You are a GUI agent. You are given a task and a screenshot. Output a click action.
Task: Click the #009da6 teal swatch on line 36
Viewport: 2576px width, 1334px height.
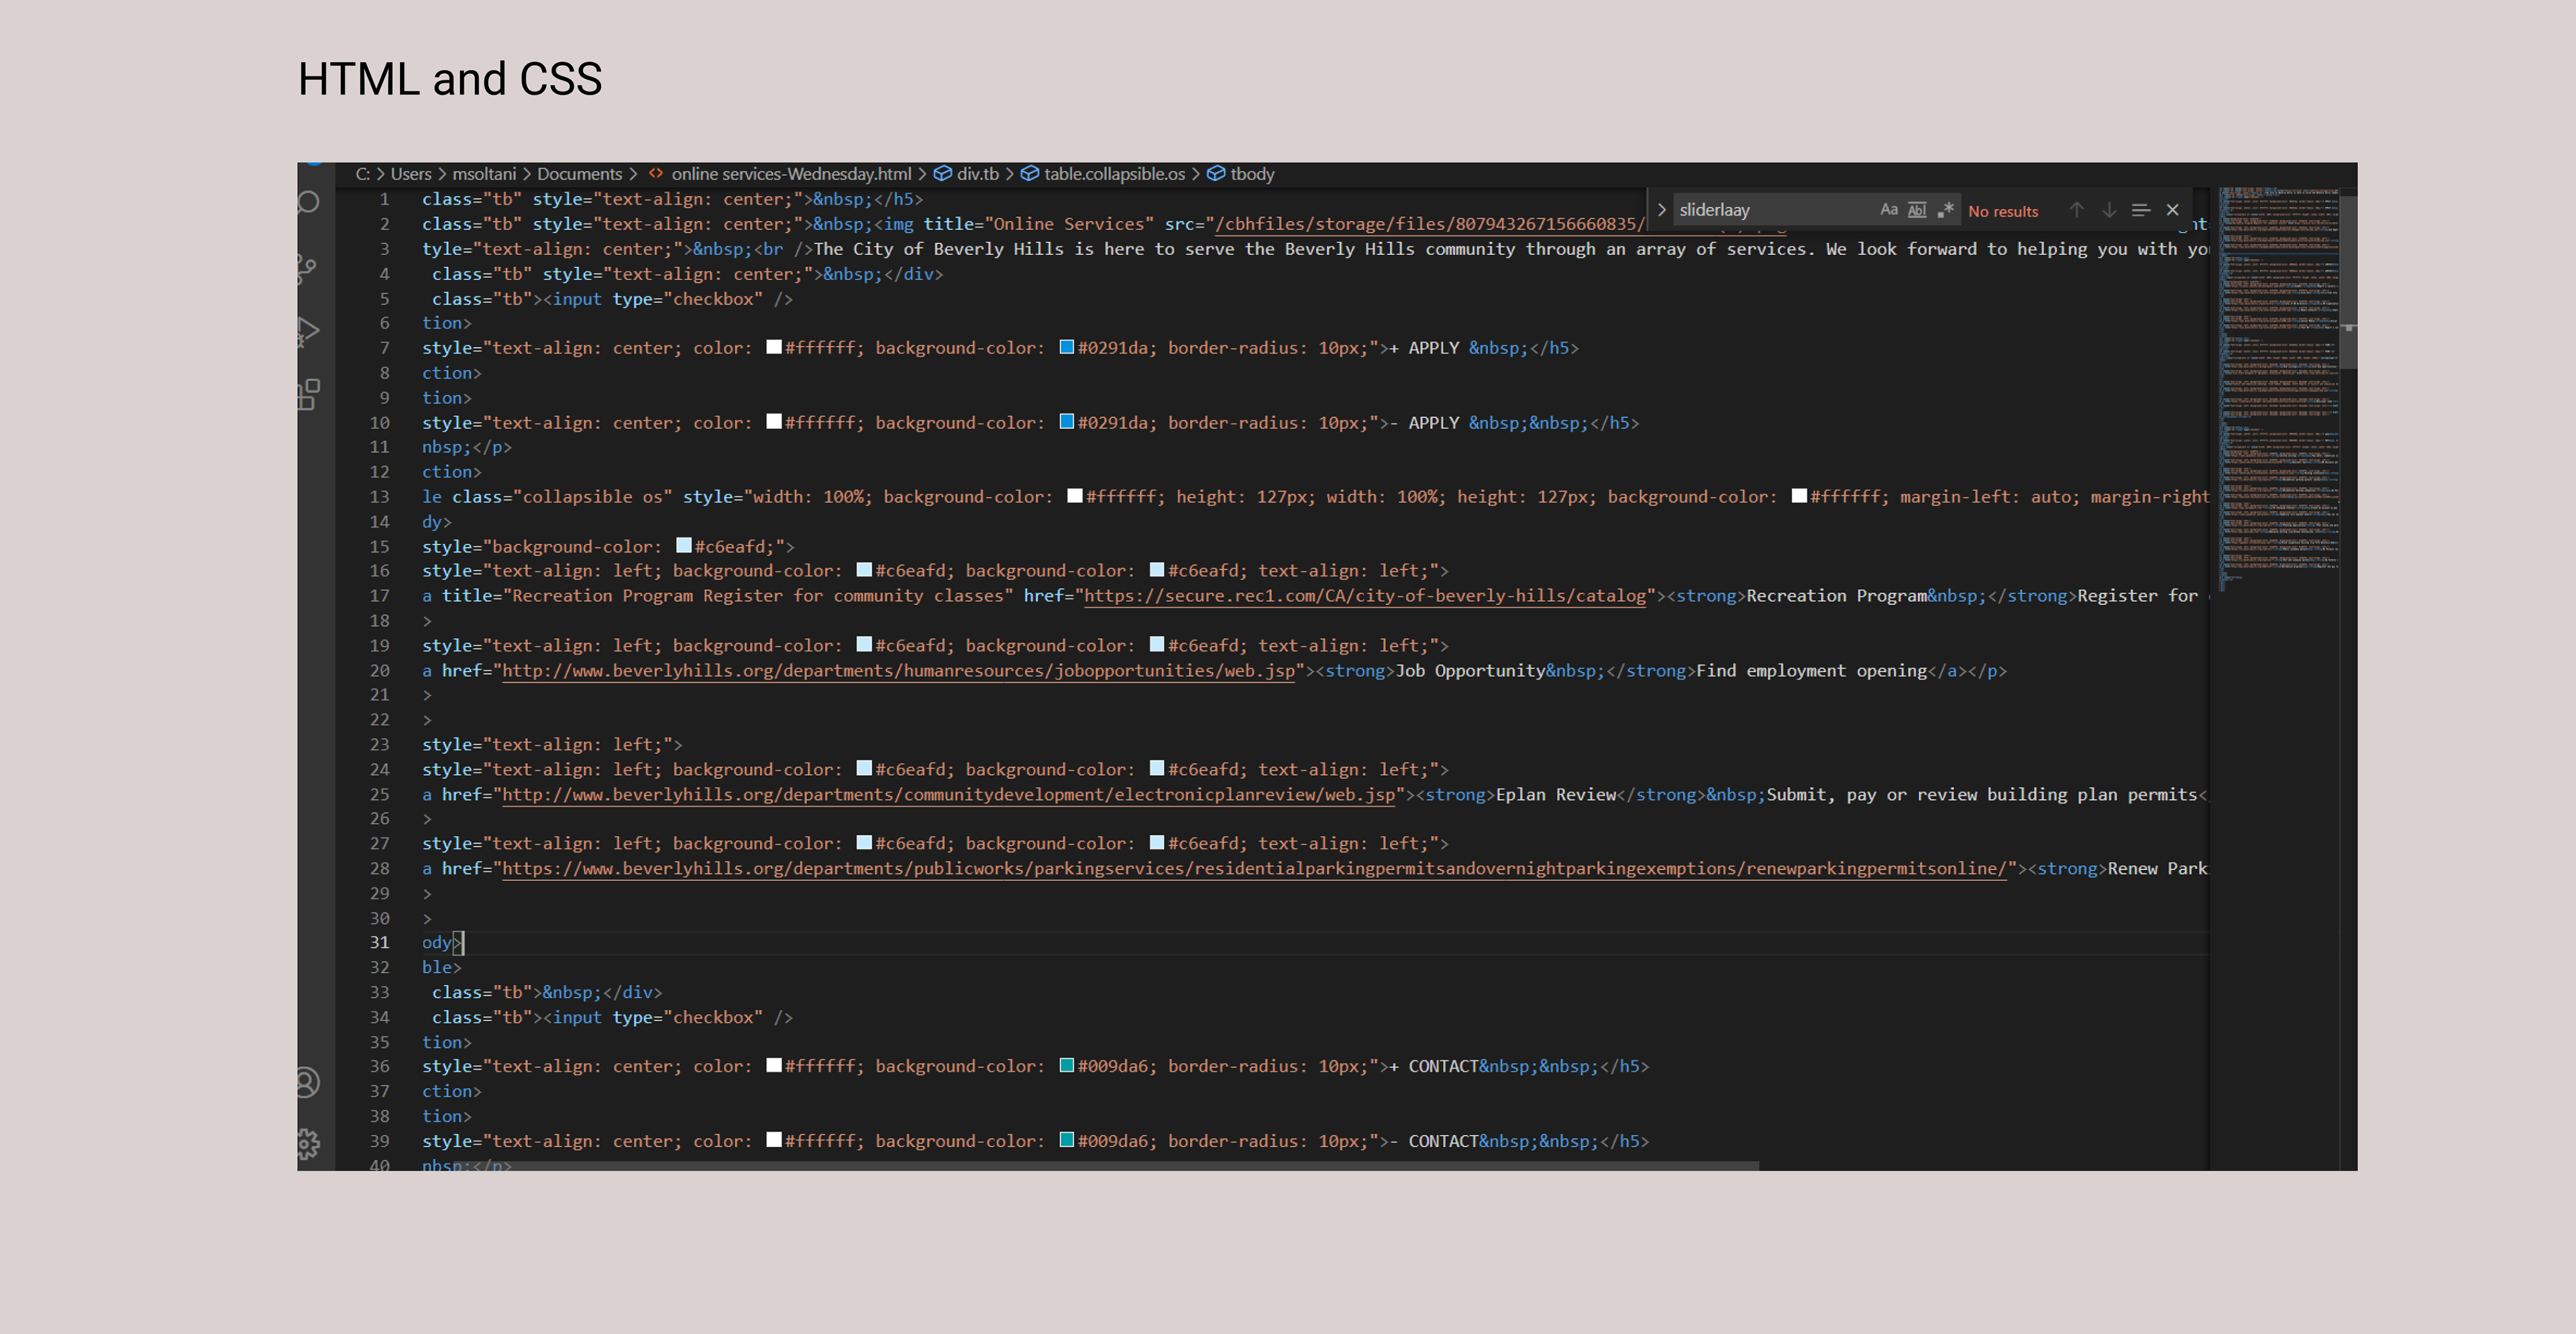(x=1067, y=1065)
